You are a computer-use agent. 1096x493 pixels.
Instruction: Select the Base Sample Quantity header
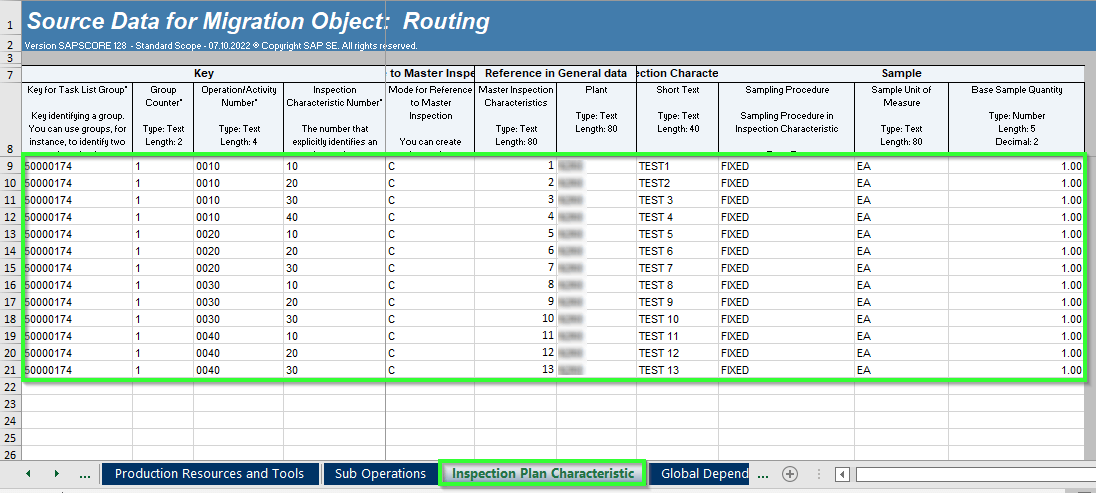pyautogui.click(x=1016, y=117)
